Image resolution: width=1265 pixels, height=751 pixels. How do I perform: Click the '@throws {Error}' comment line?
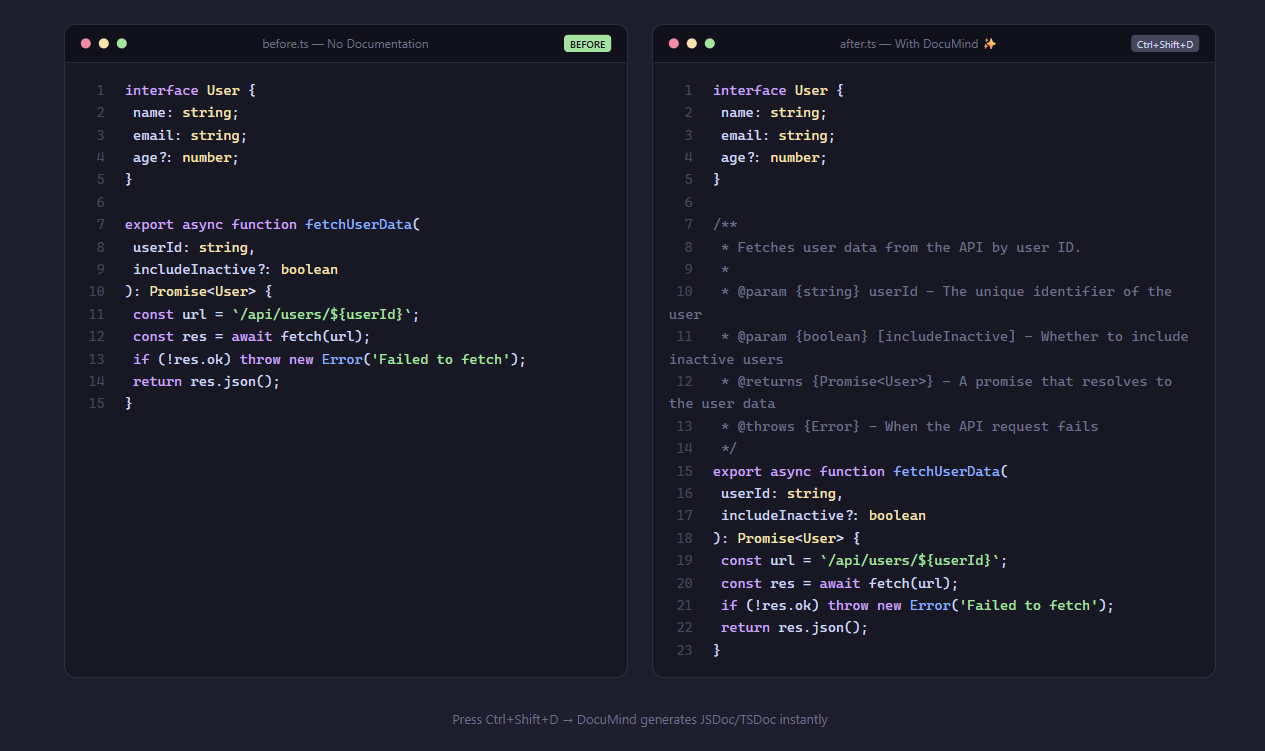(909, 426)
